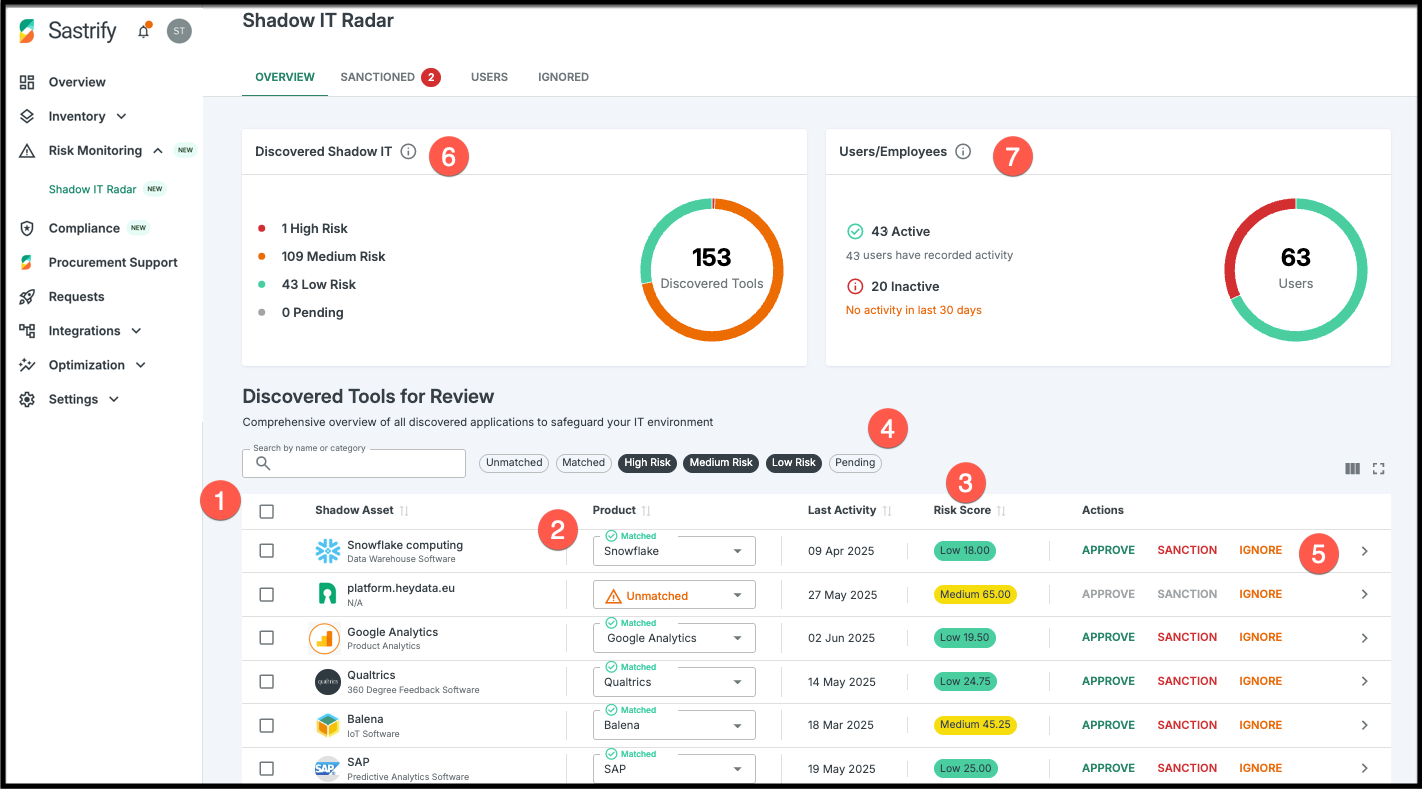Open the column visibility icon
This screenshot has width=1422, height=789.
click(x=1352, y=468)
